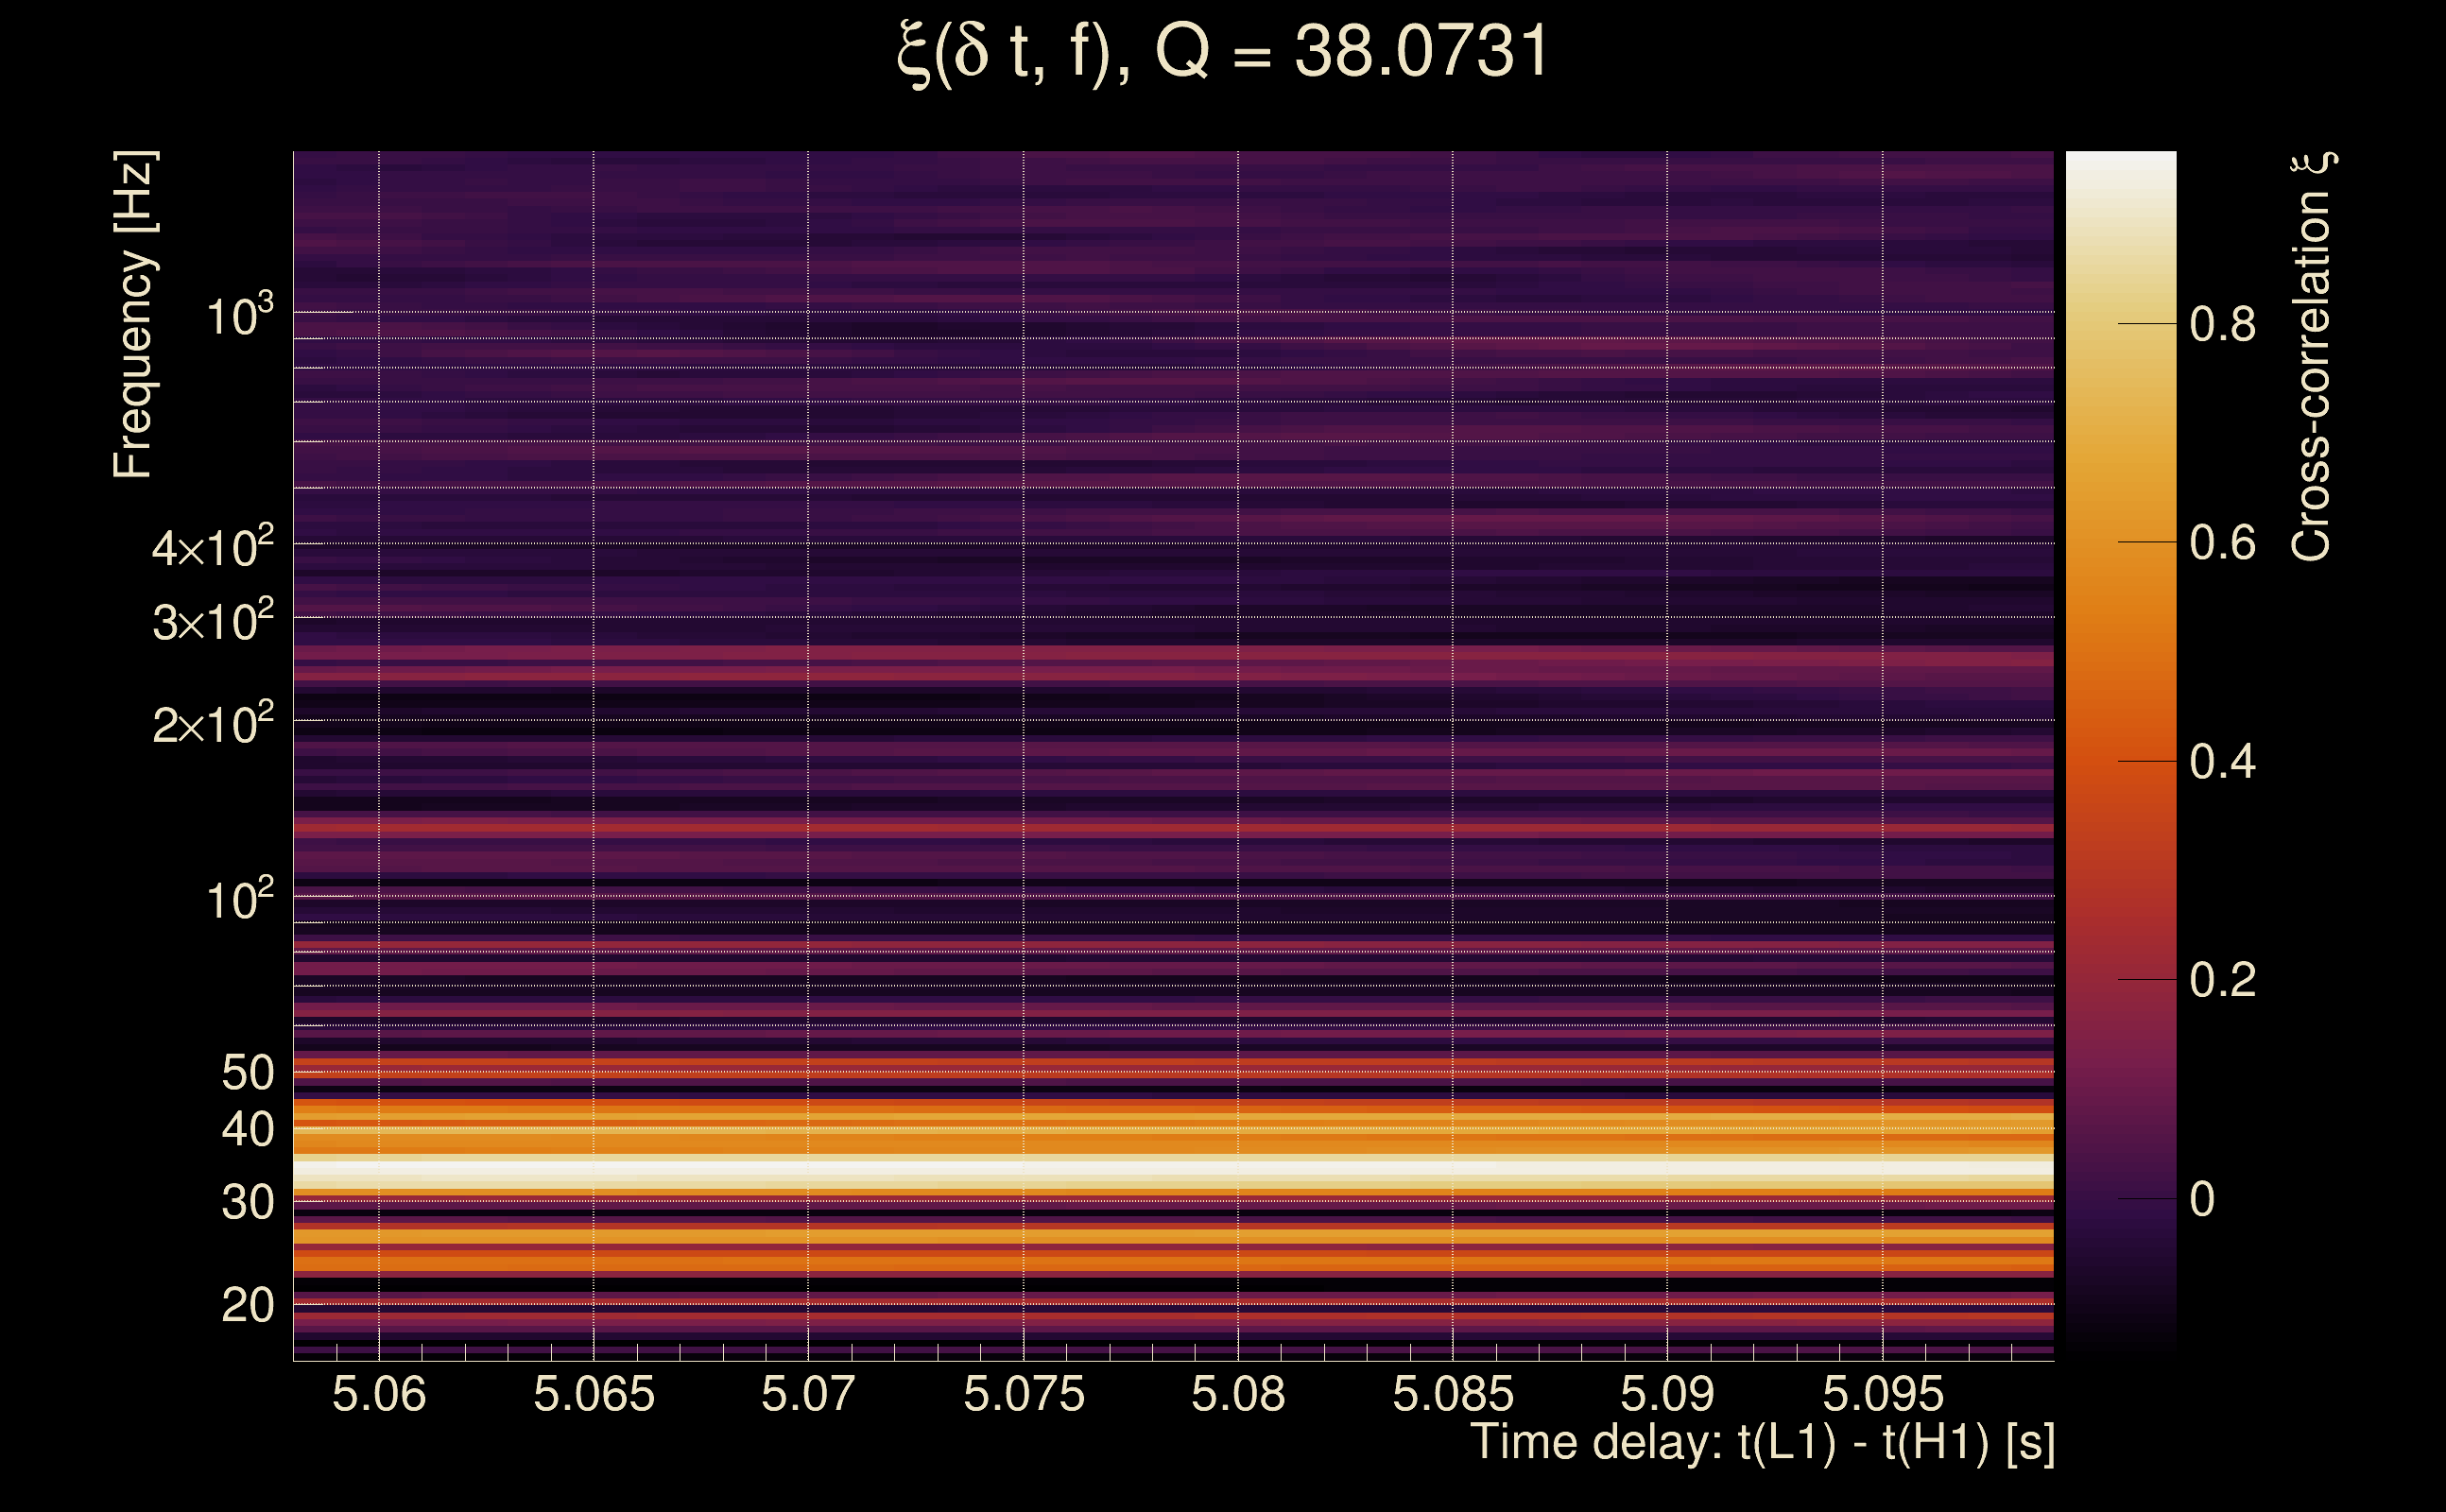This screenshot has height=1512, width=2446.
Task: Click the 5.06 tick label on the time axis
Action: [379, 1394]
